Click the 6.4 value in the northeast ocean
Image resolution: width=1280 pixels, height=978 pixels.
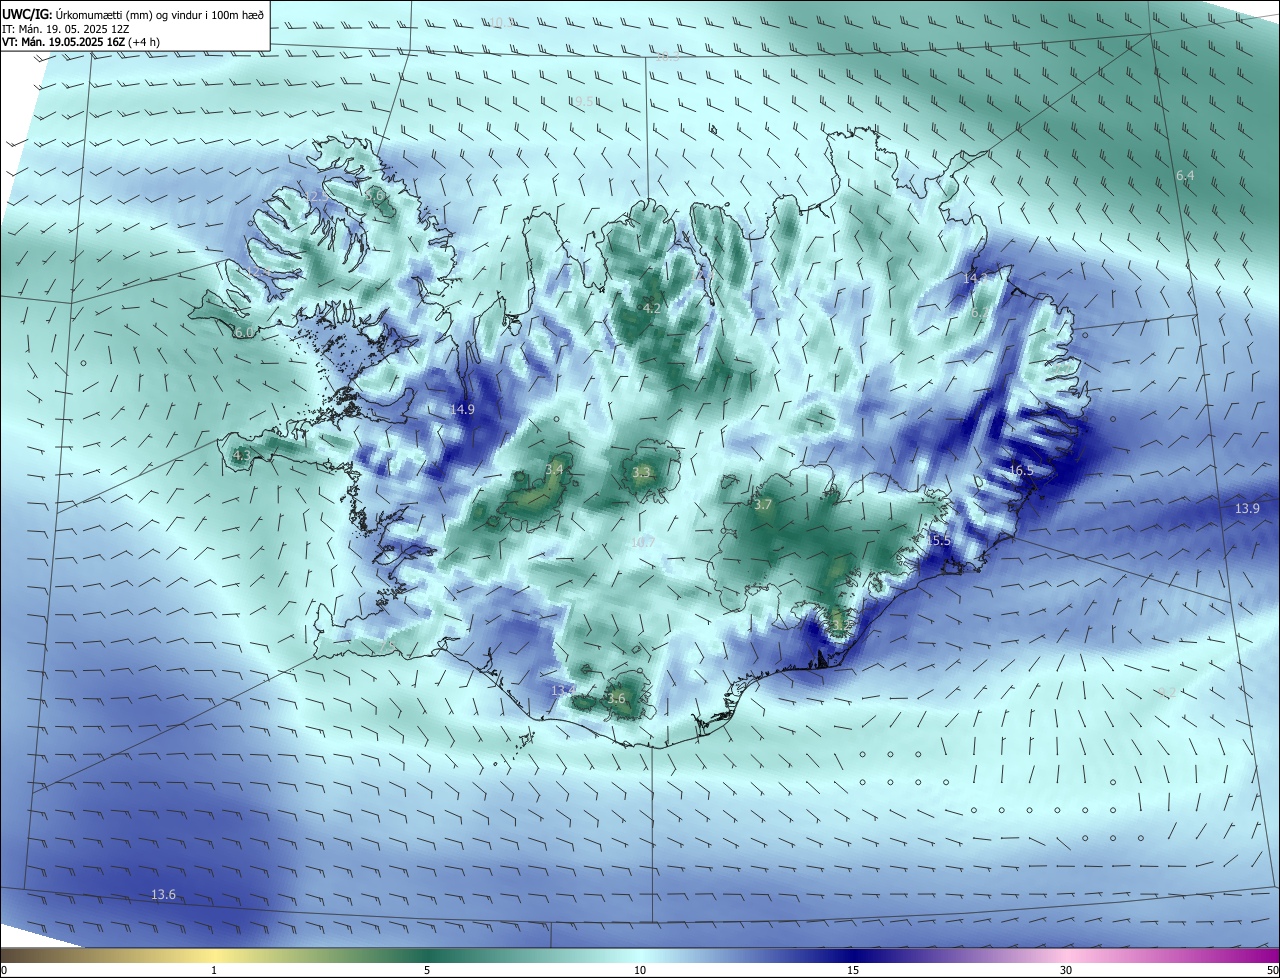(1185, 175)
